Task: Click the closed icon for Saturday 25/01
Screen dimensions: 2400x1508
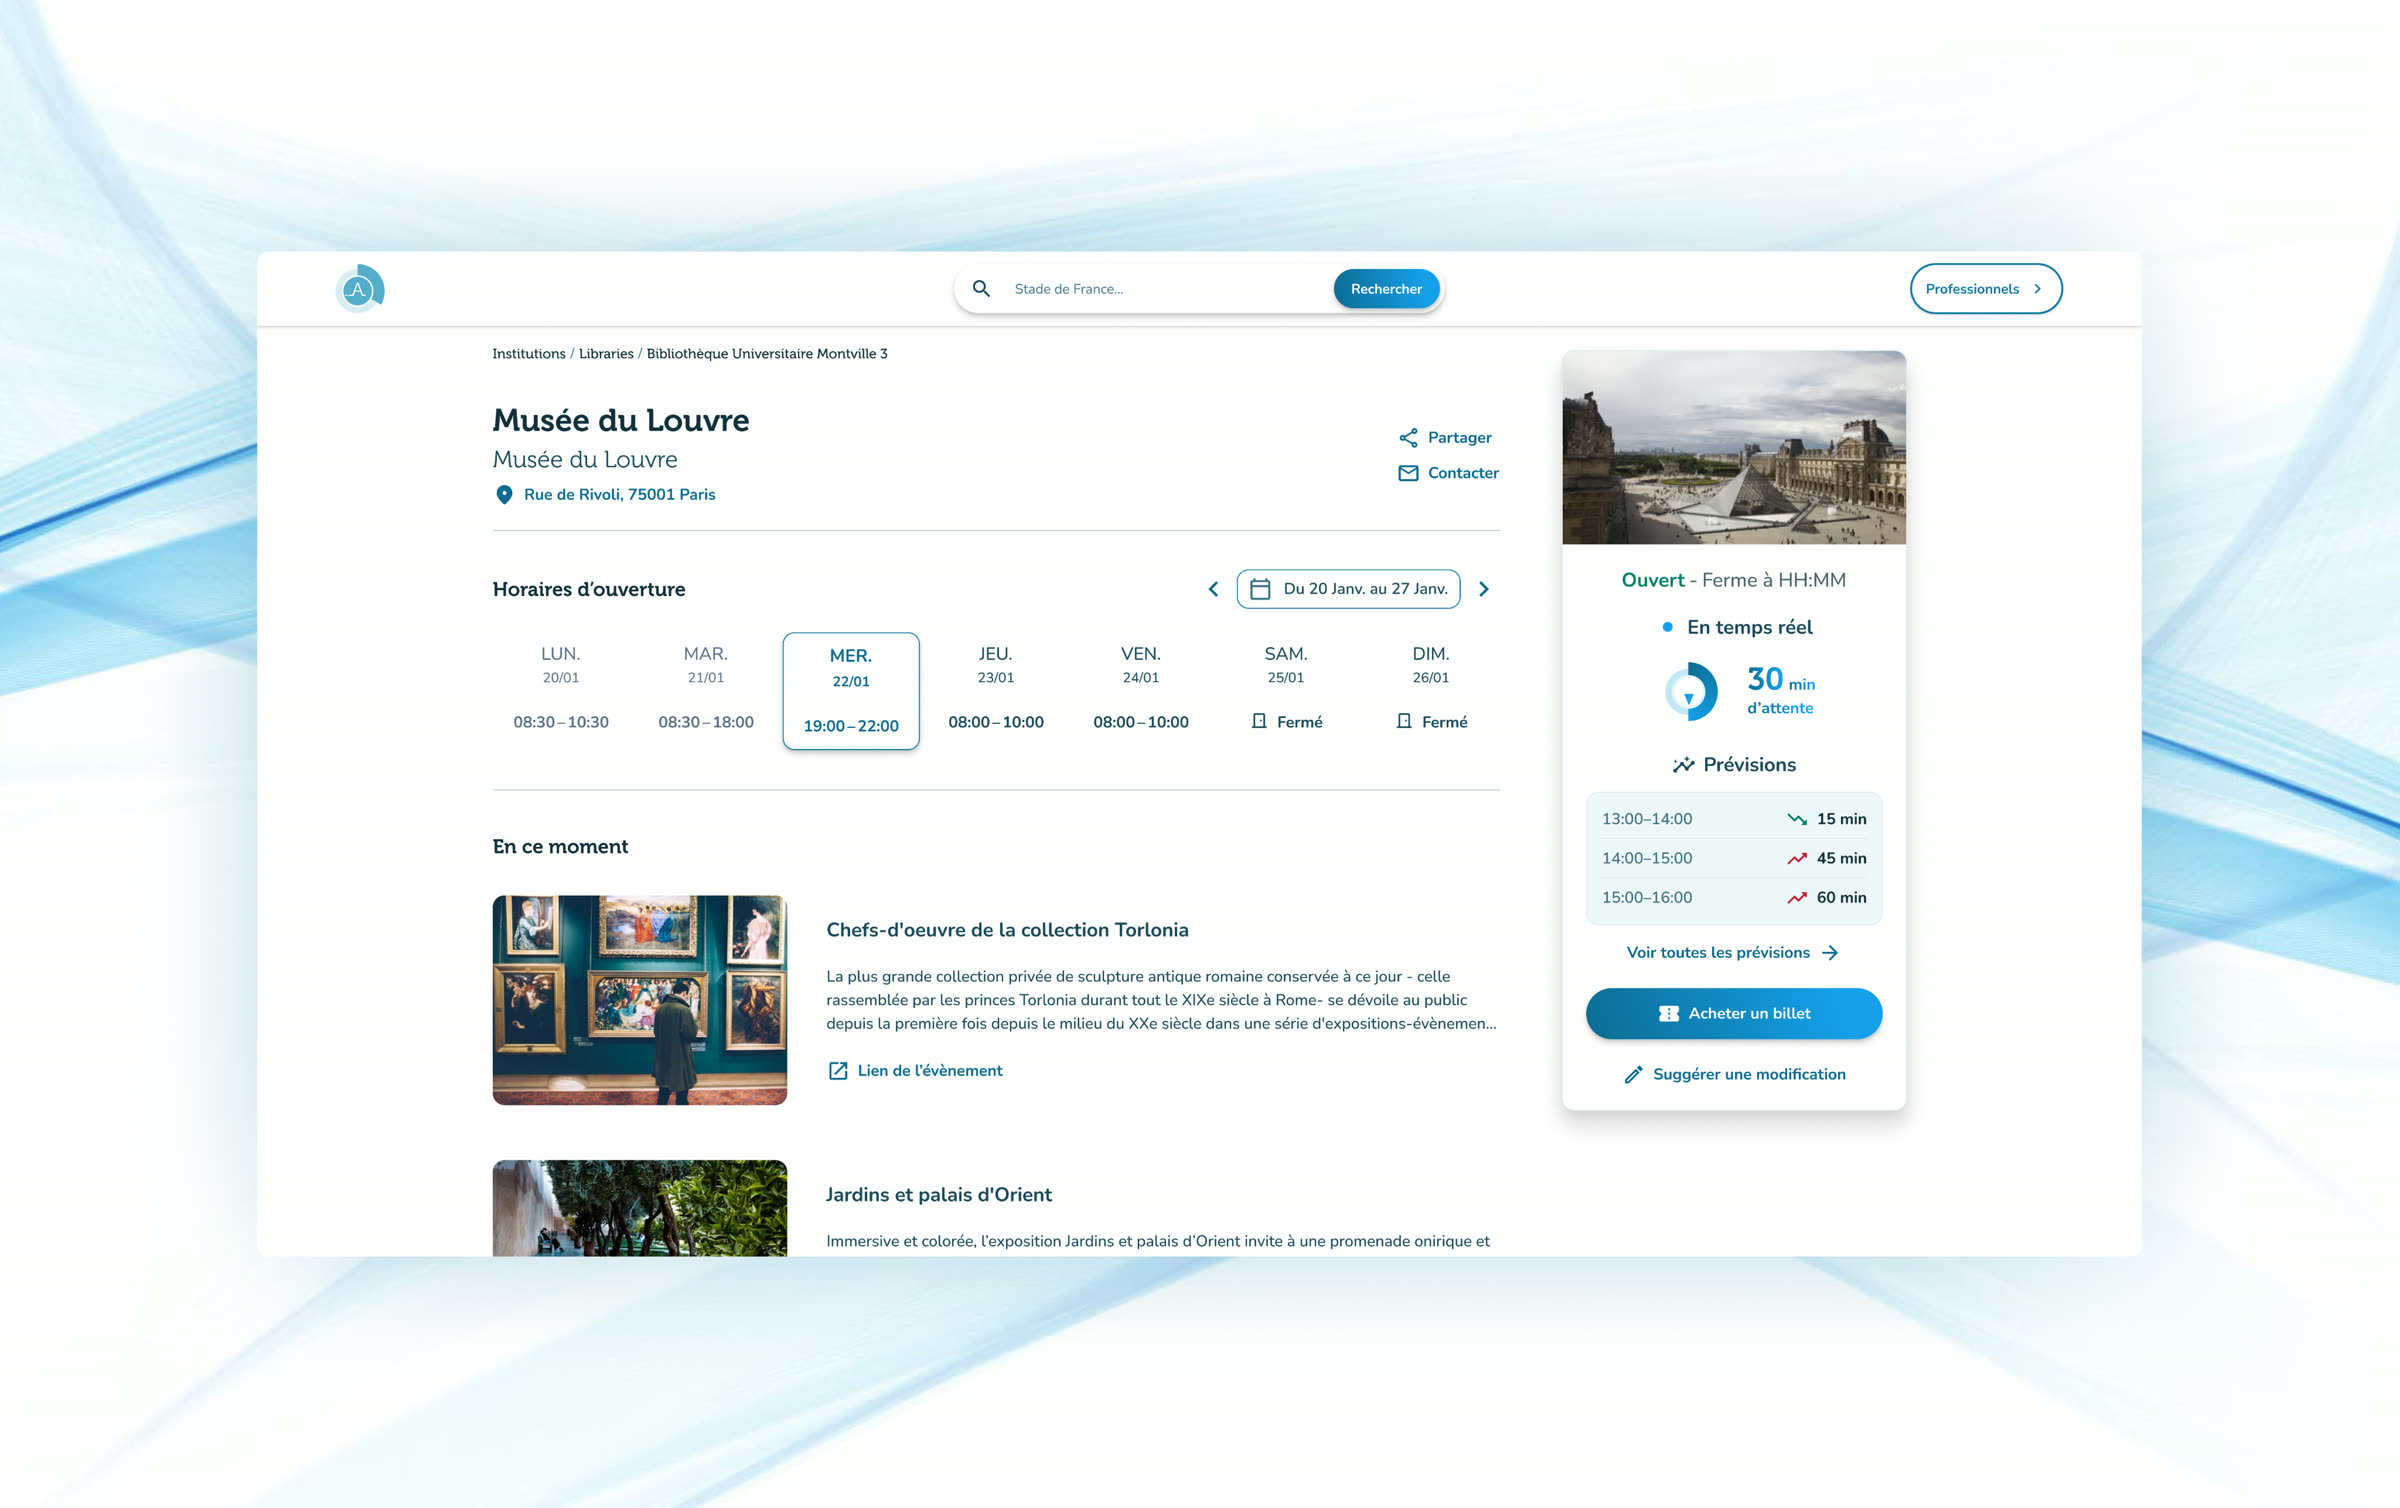Action: (x=1259, y=722)
